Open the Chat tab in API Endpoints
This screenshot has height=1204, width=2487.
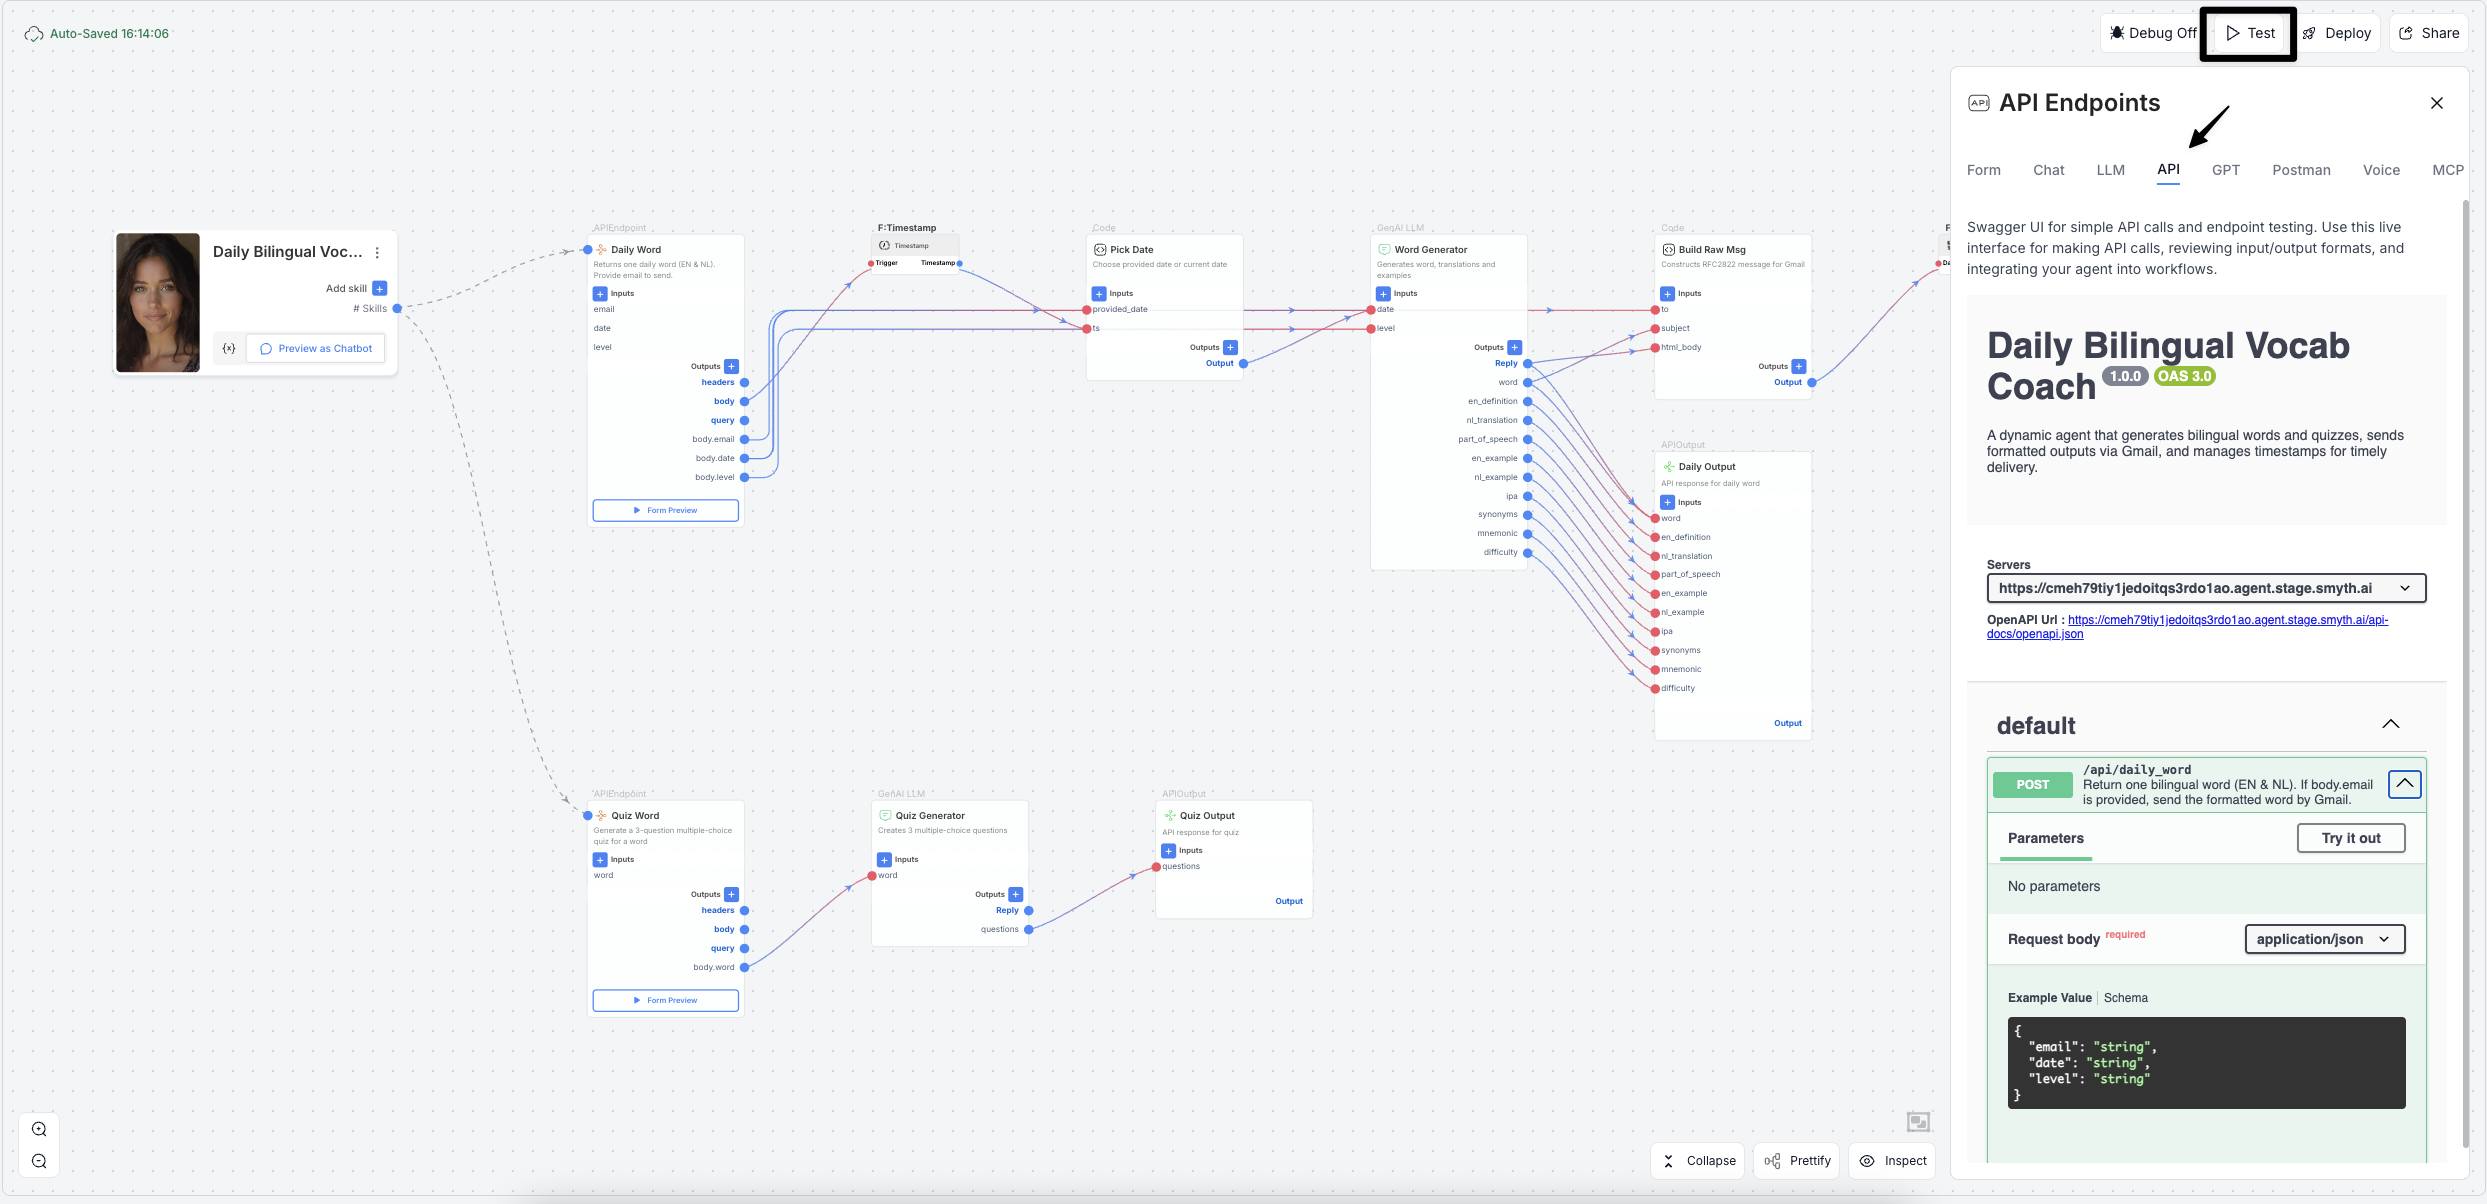[2048, 170]
